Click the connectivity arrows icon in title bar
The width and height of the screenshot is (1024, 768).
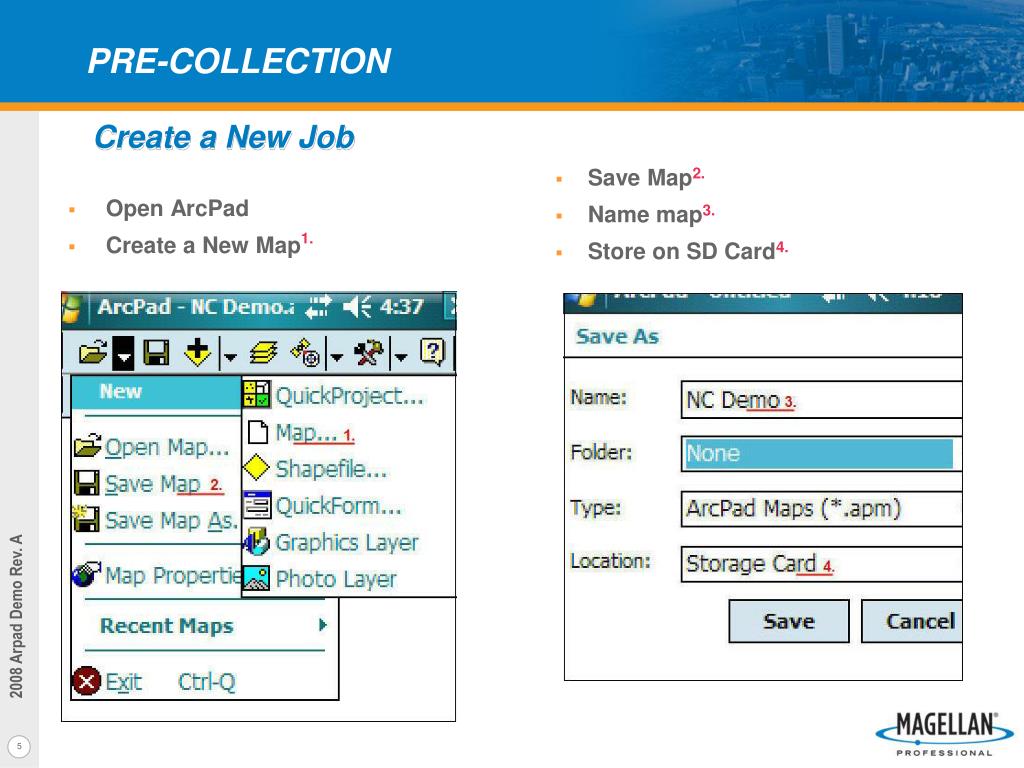click(x=318, y=306)
